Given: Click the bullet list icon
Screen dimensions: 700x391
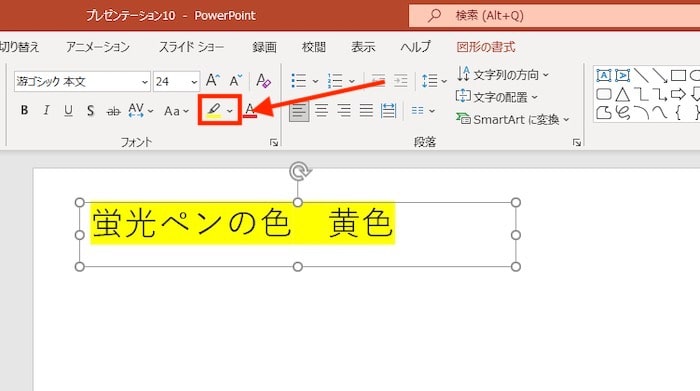Looking at the screenshot, I should tap(298, 81).
